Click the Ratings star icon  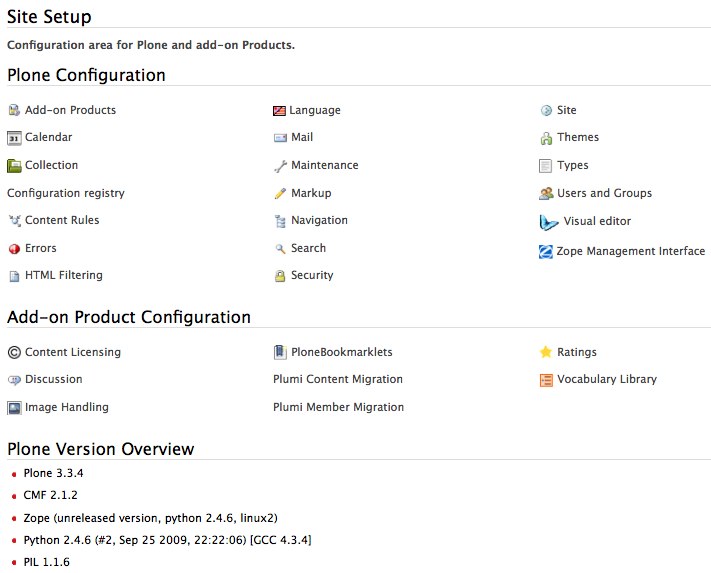pos(546,352)
